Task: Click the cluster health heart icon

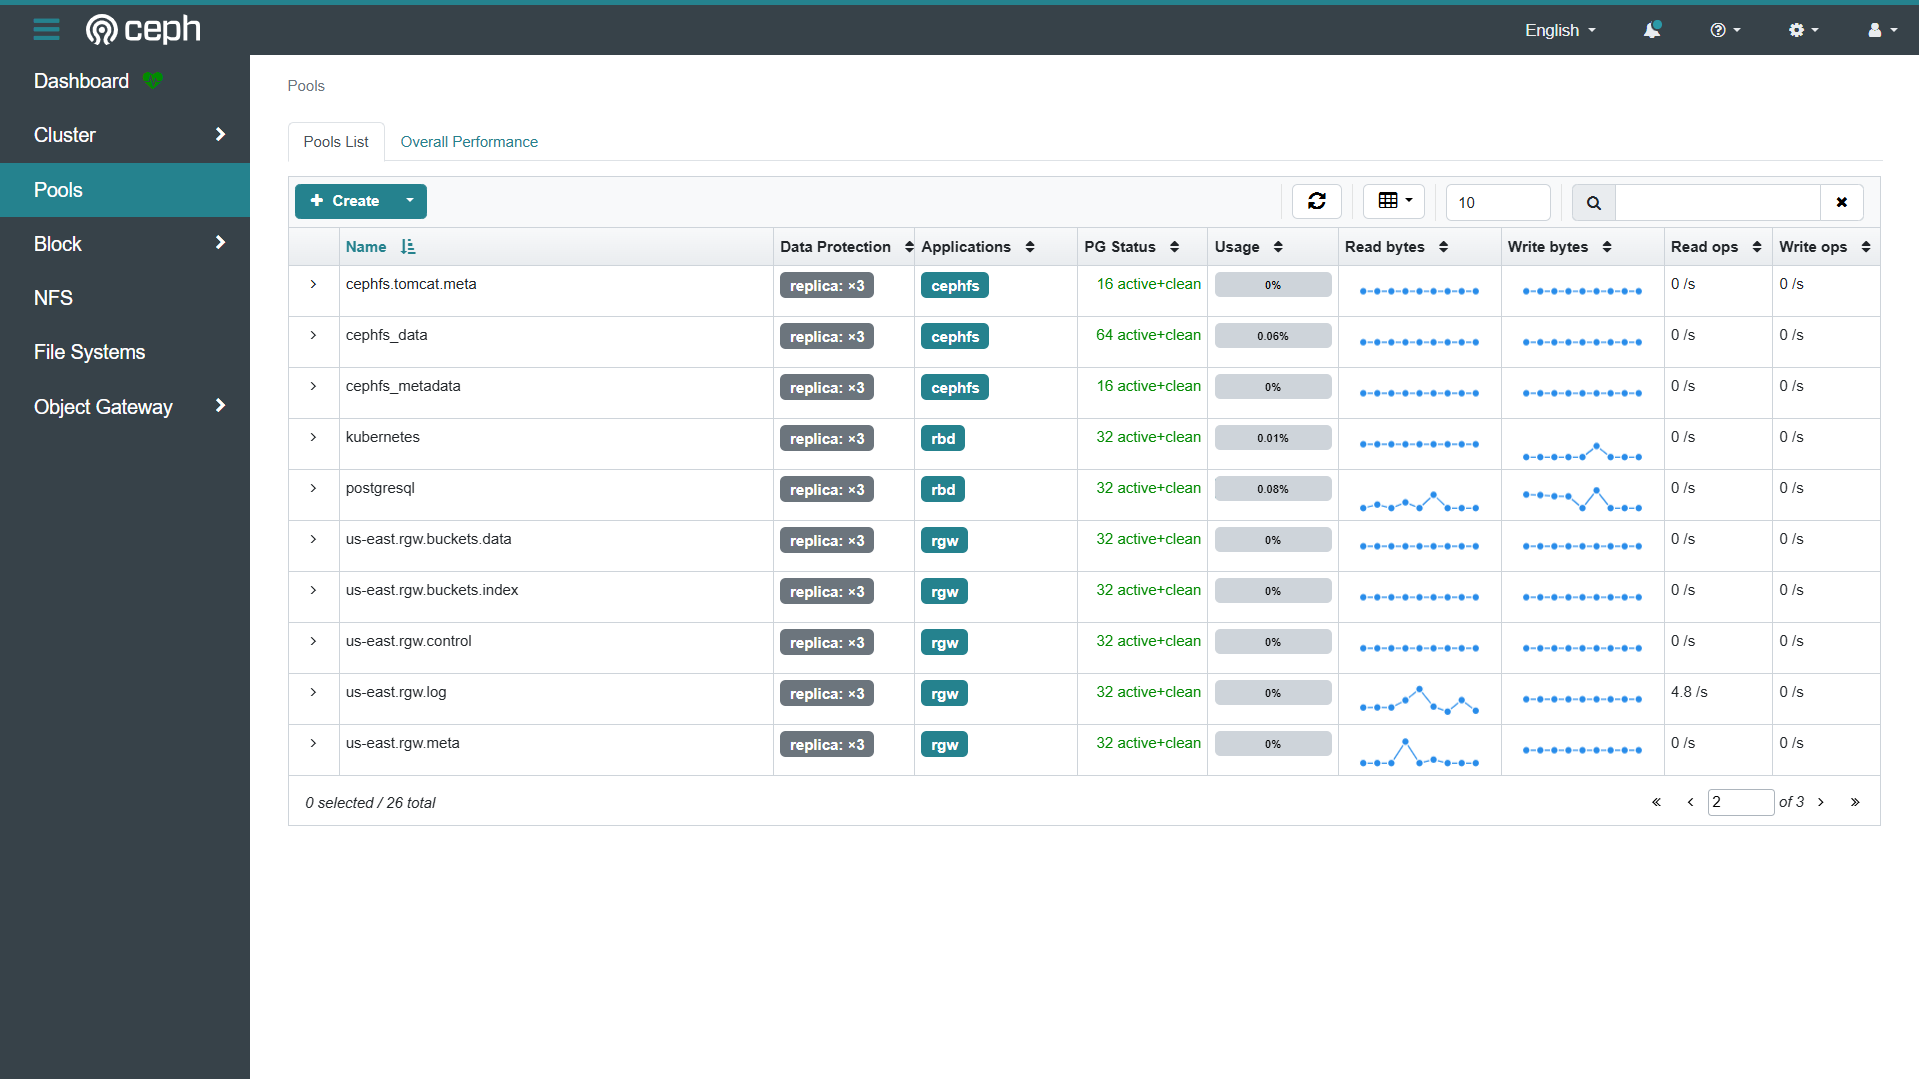Action: point(152,80)
